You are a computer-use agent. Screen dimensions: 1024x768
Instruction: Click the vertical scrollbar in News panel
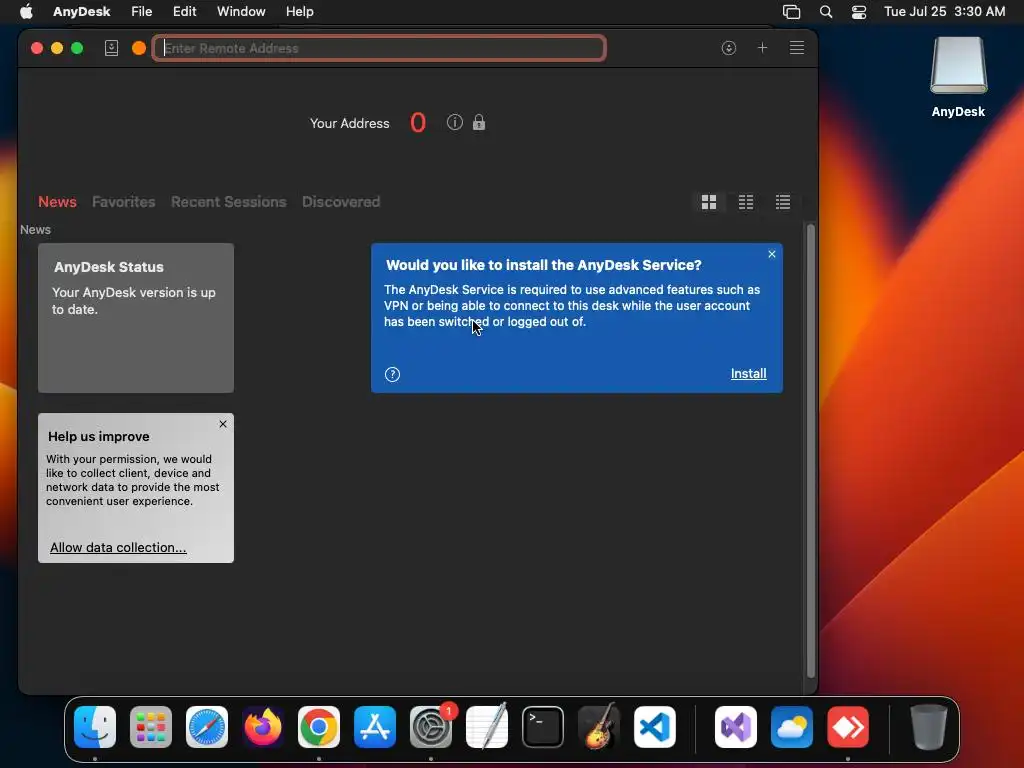tap(810, 451)
